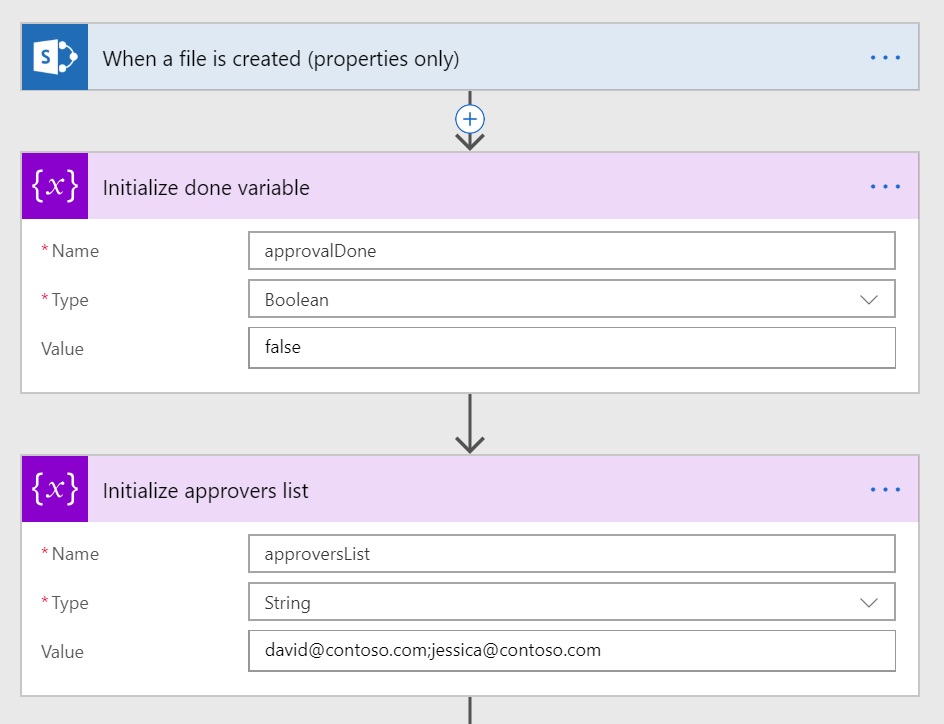
Task: Open the ellipsis menu for Initialize approvers list
Action: click(885, 489)
